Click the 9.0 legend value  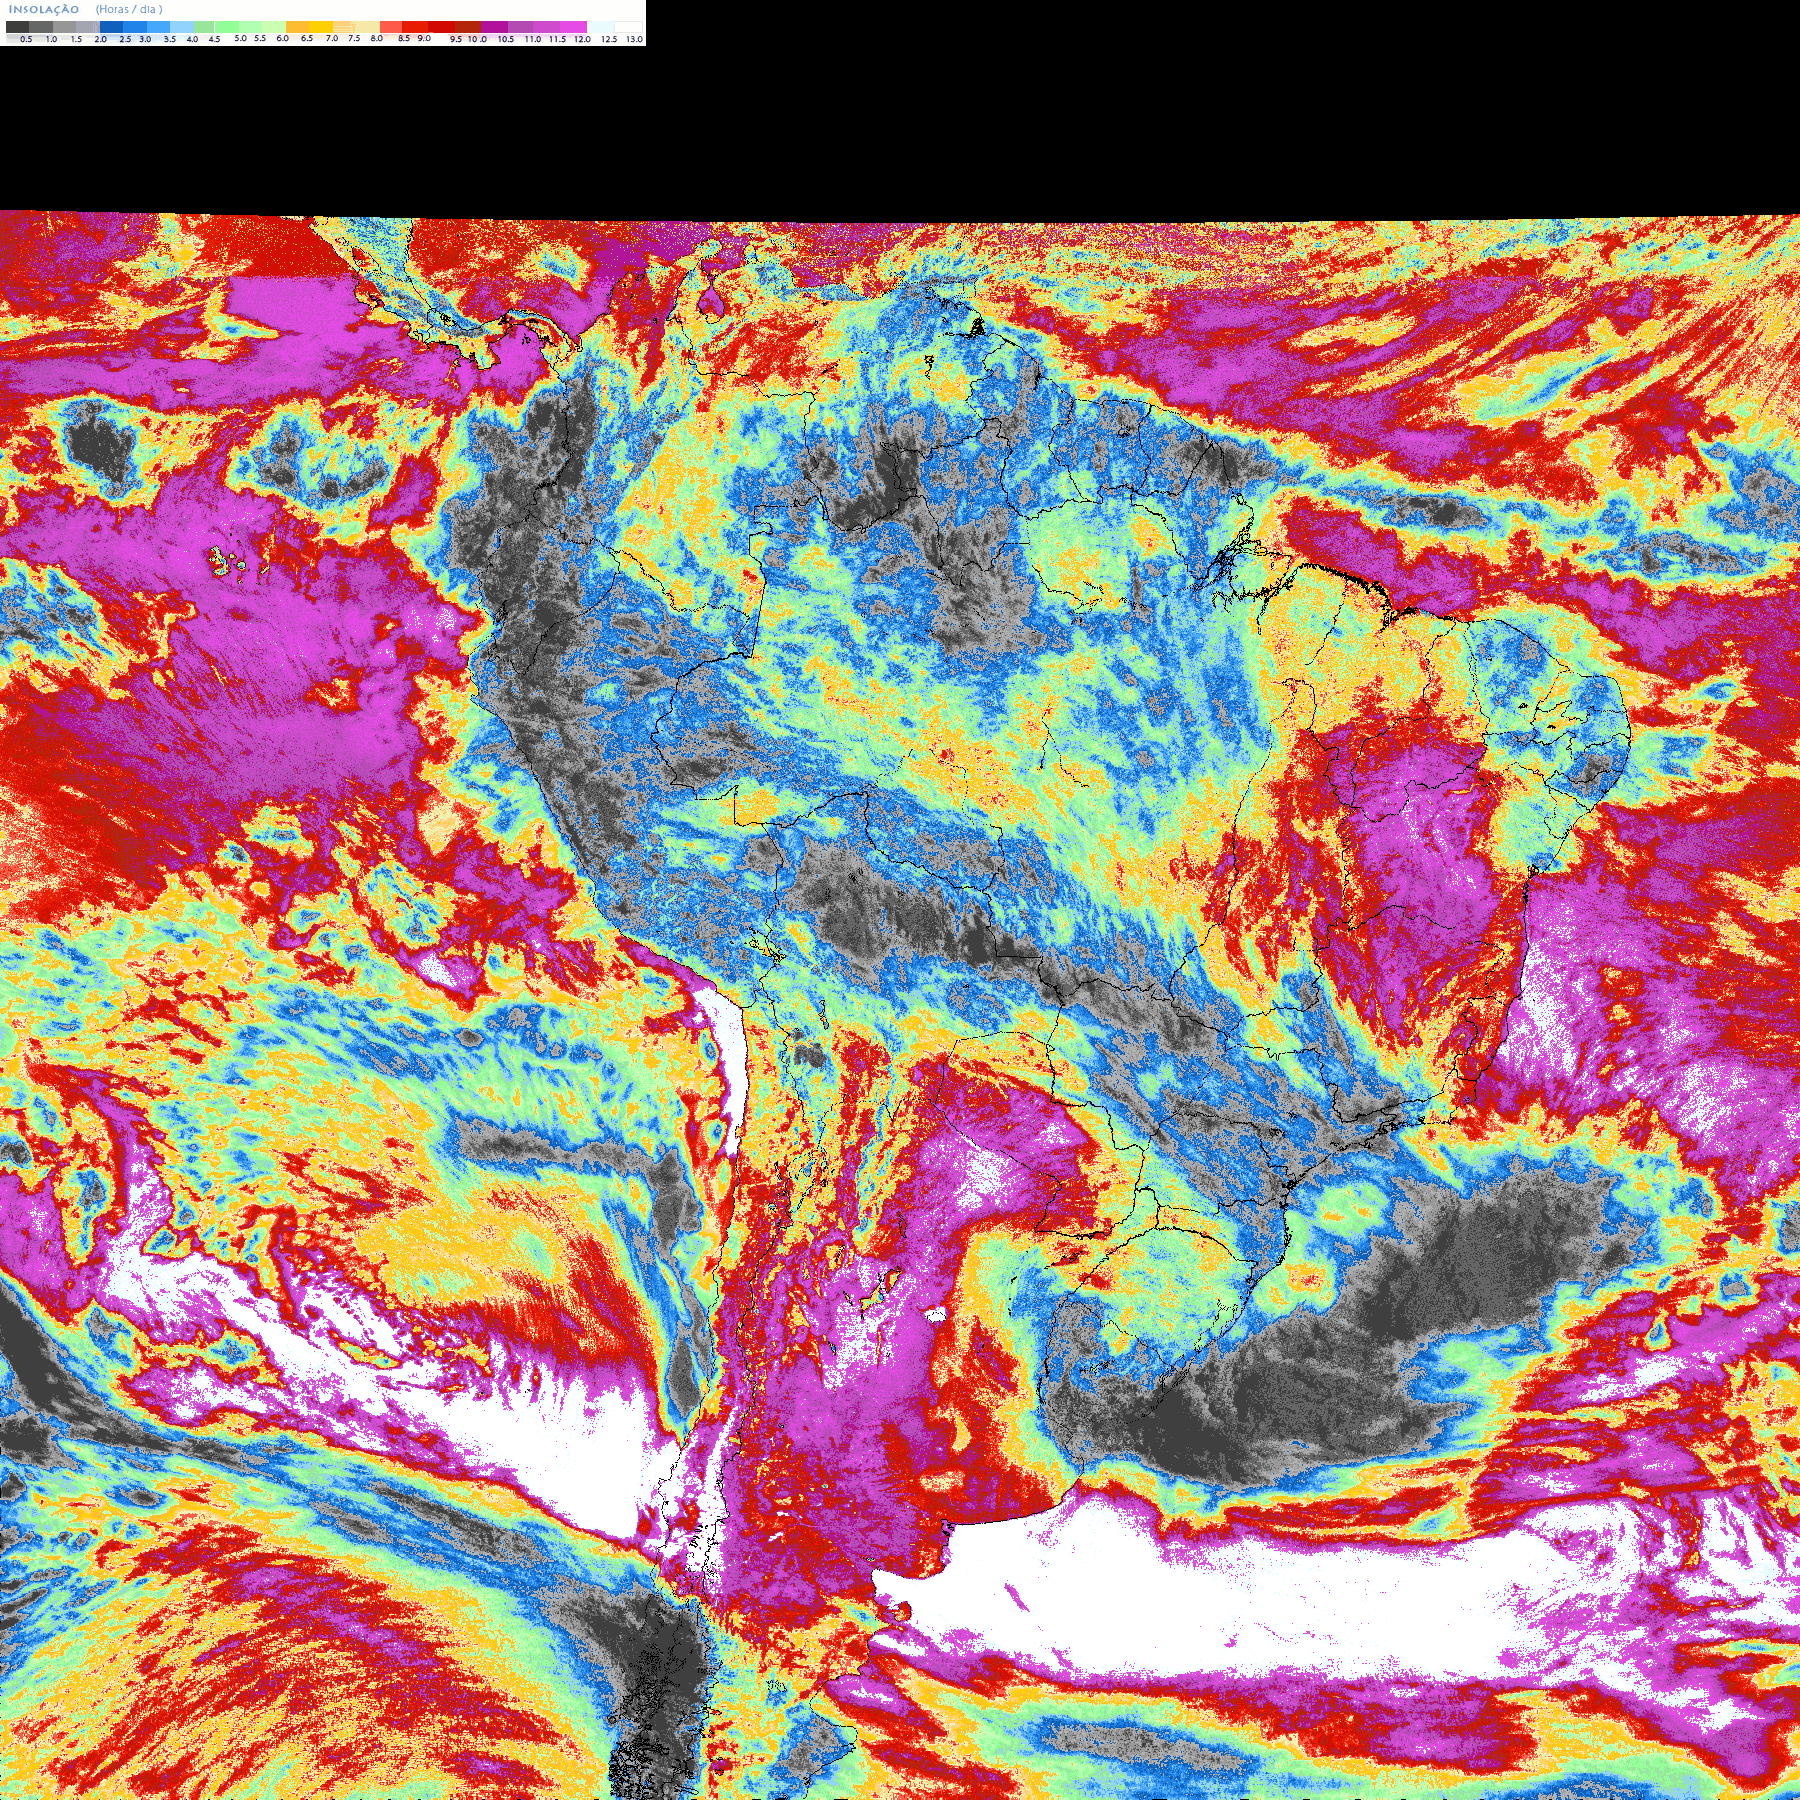click(424, 38)
